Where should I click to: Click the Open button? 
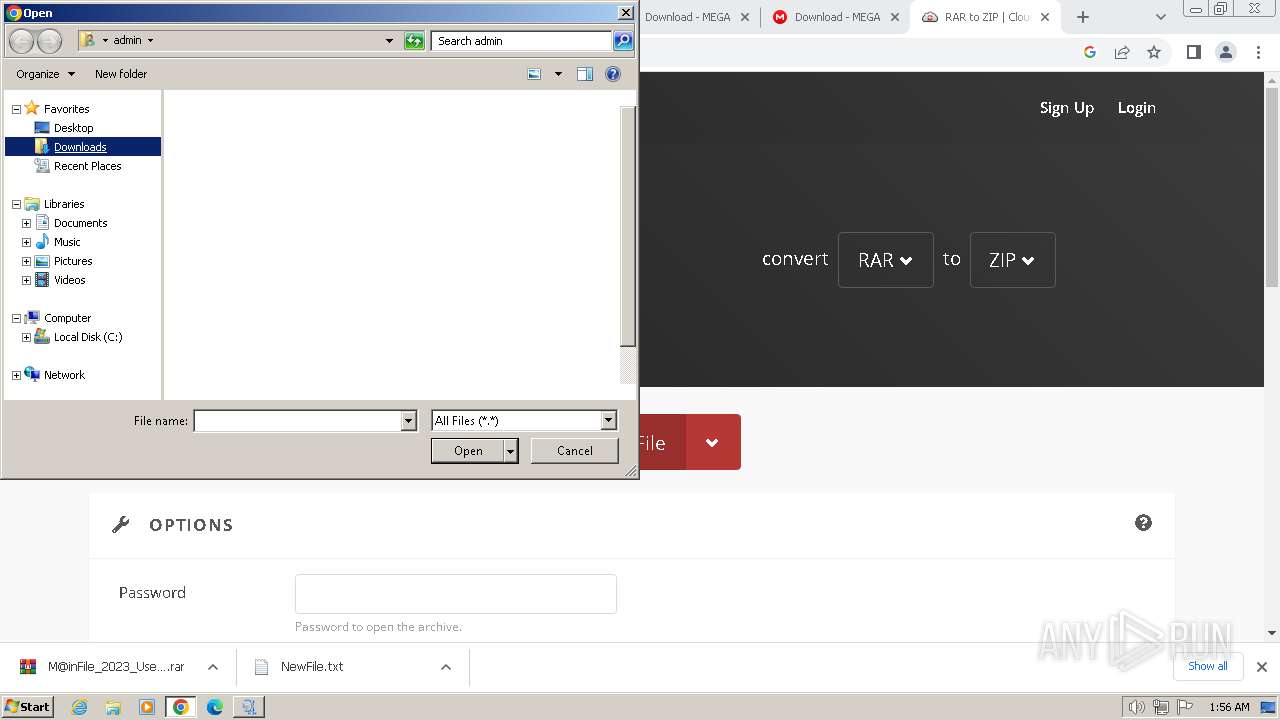[x=468, y=451]
